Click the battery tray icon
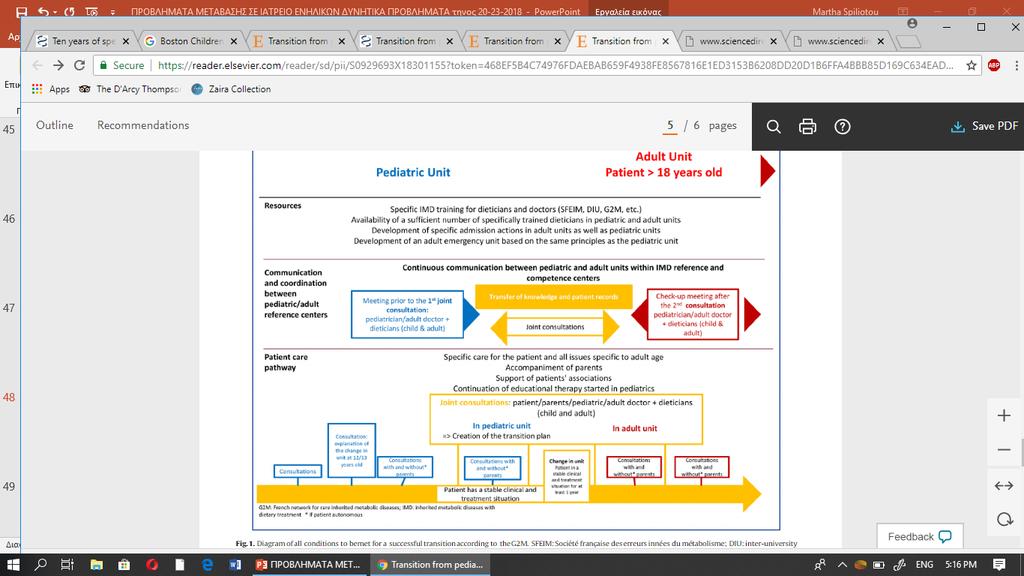The height and width of the screenshot is (576, 1024). [879, 564]
